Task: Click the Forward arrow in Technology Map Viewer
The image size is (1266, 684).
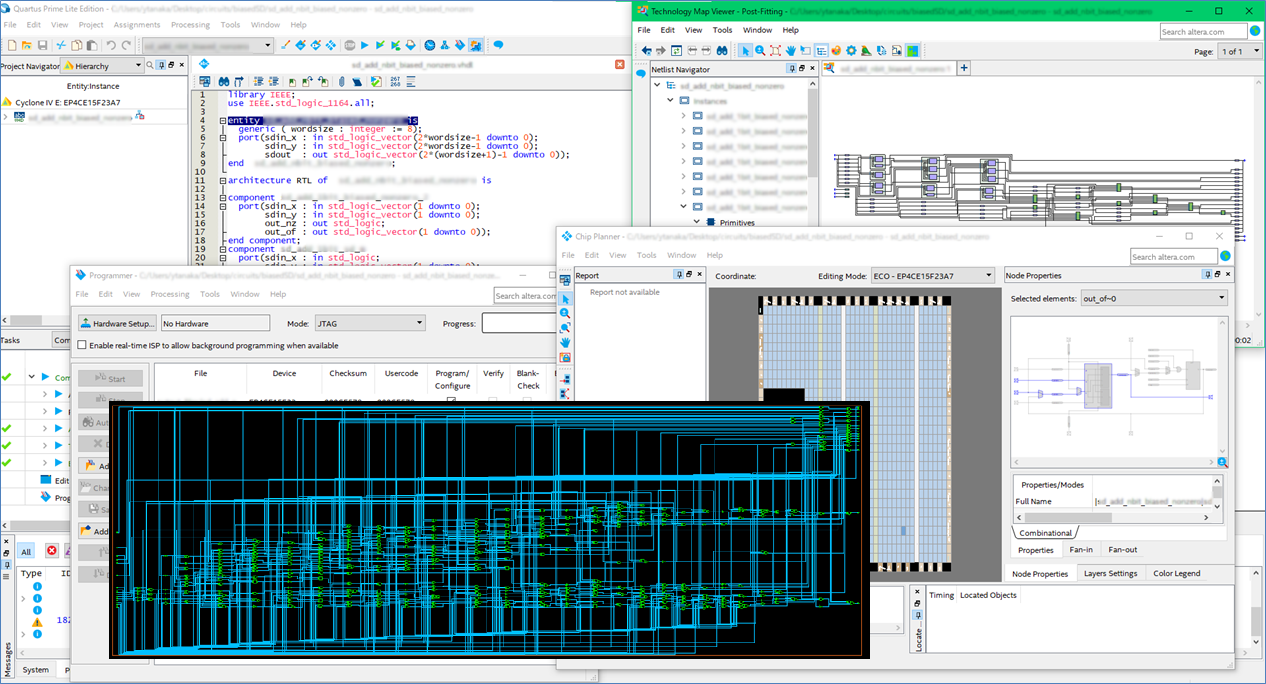Action: coord(662,51)
